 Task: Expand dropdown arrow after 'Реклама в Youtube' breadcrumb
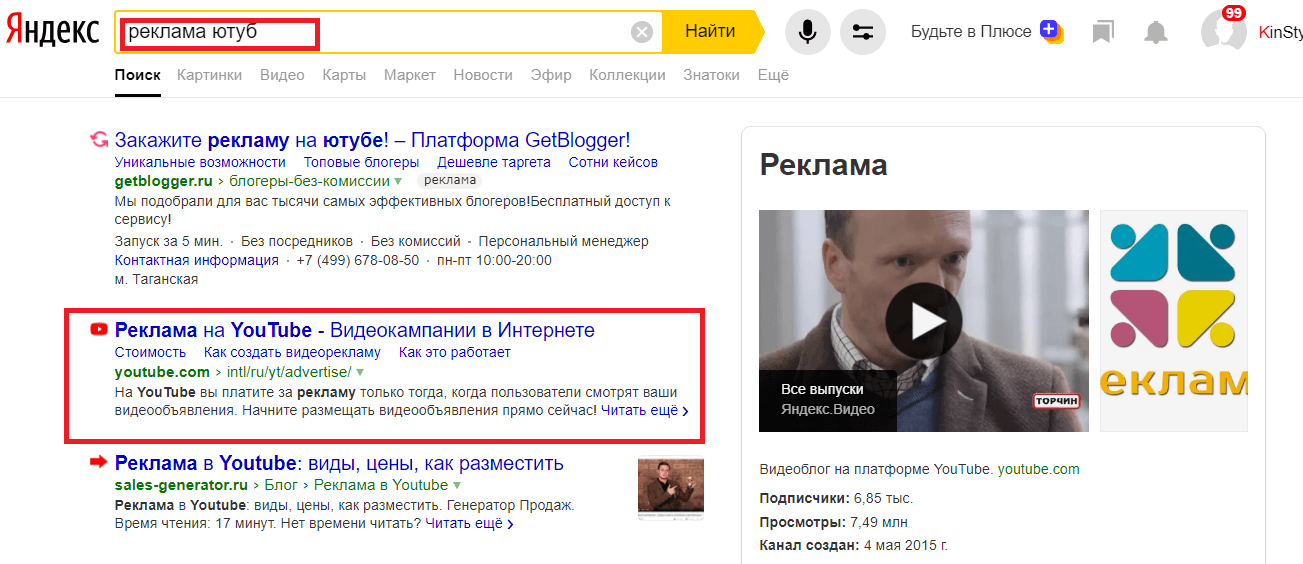[x=457, y=486]
